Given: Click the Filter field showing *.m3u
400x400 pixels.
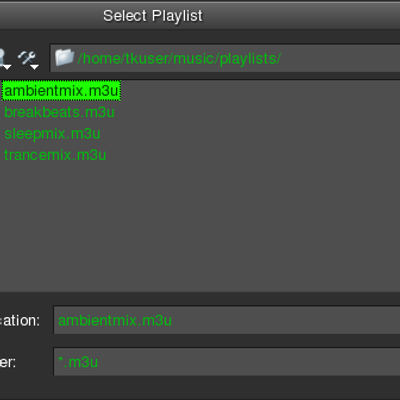Looking at the screenshot, I should (227, 362).
